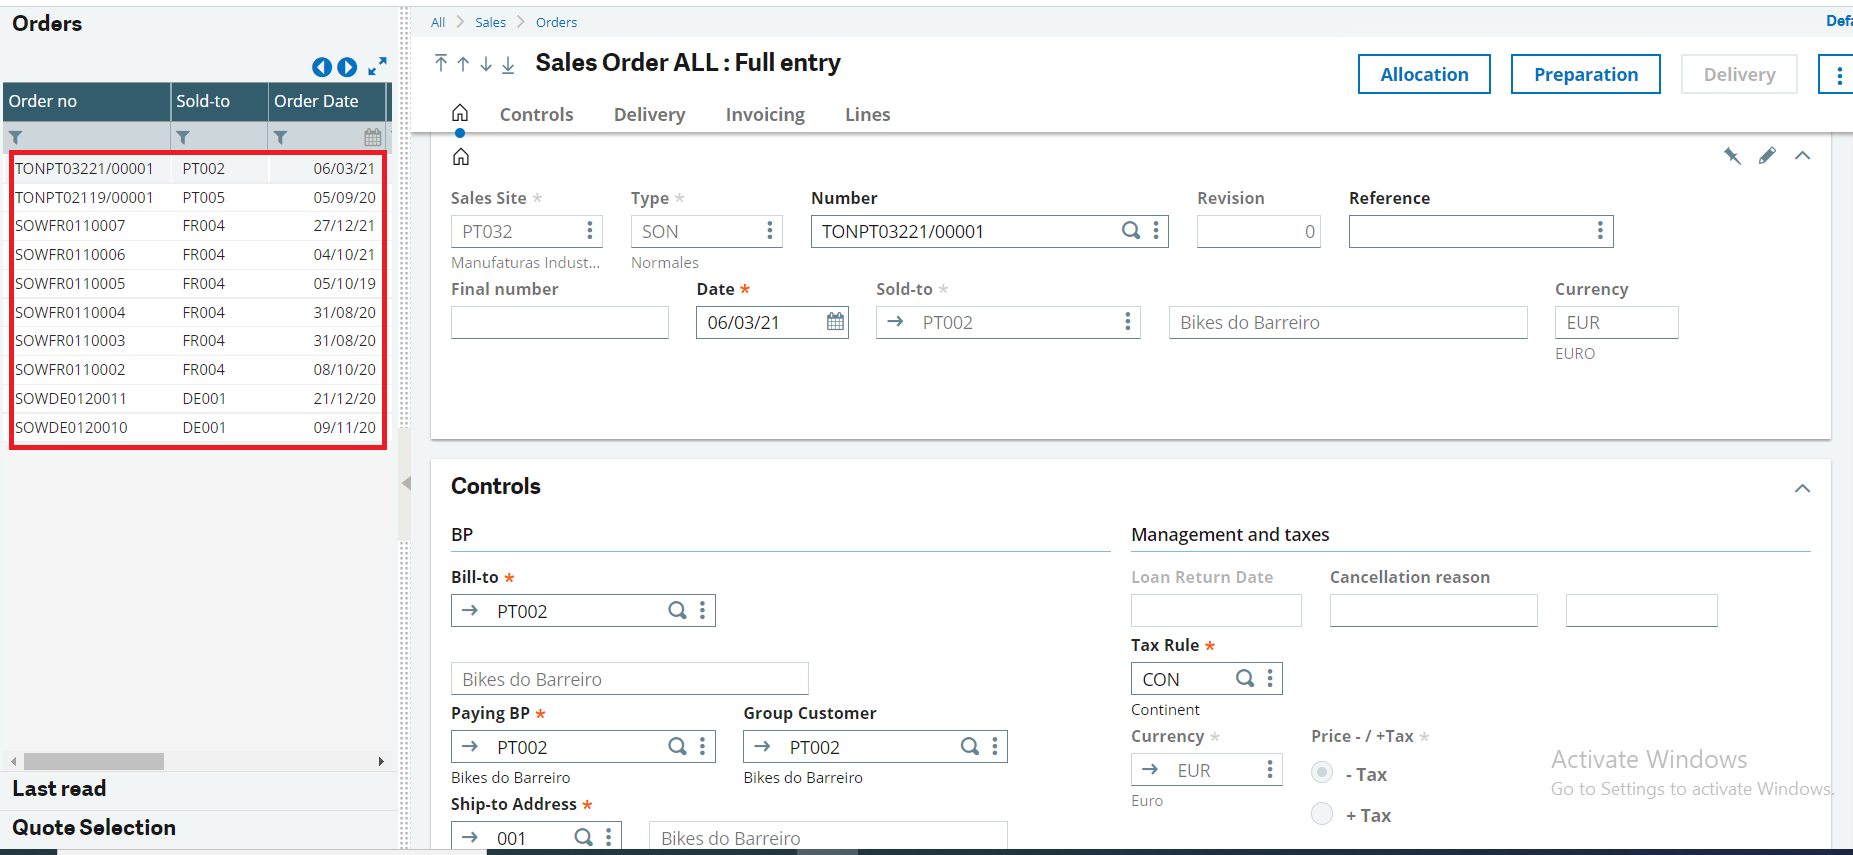1853x855 pixels.
Task: Click the greyed Delivery button
Action: coord(1739,74)
